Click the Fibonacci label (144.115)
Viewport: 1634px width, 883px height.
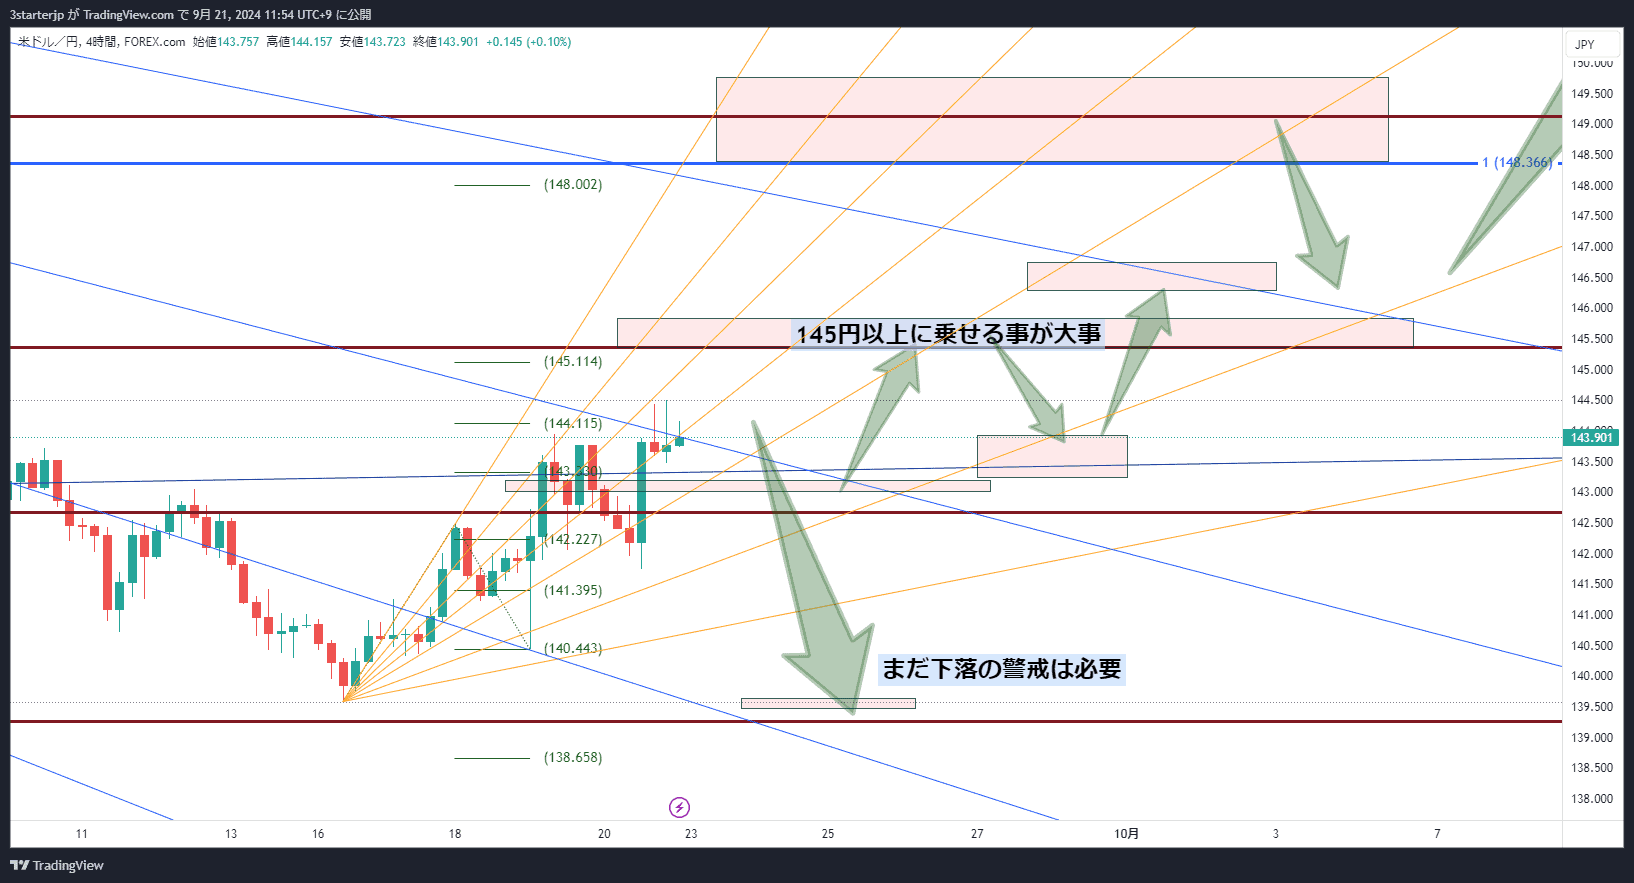click(573, 424)
